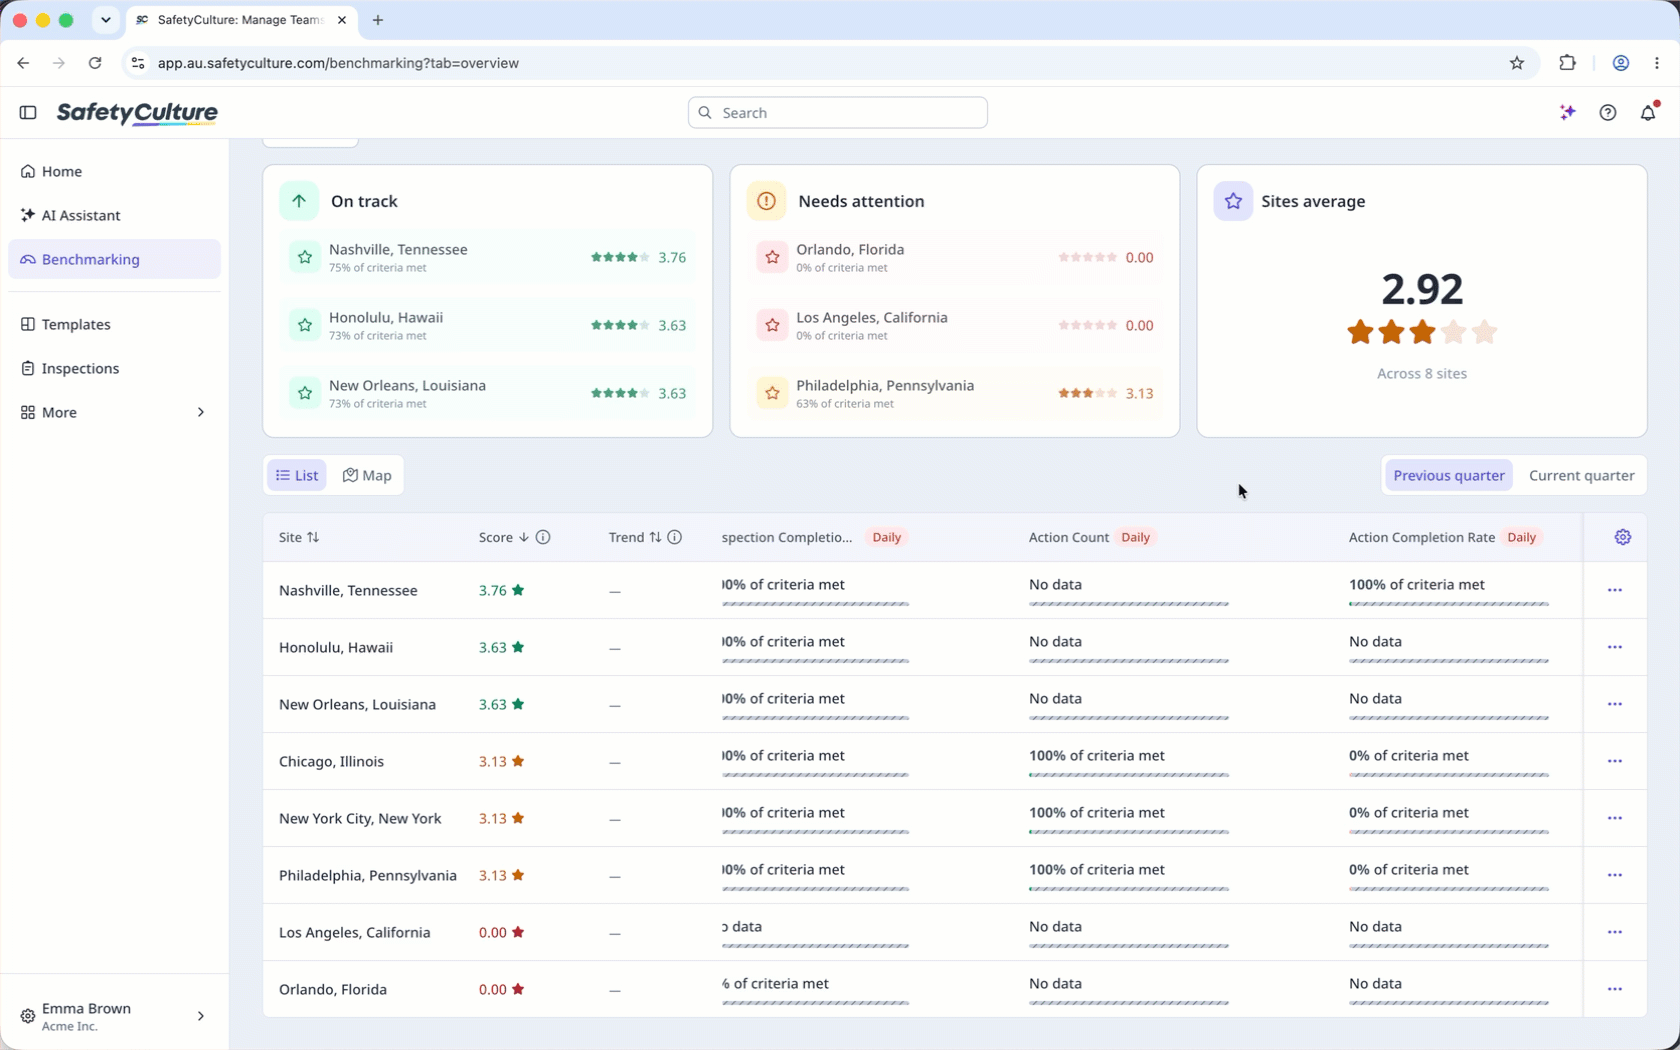
Task: Click the table column settings gear
Action: coord(1623,537)
